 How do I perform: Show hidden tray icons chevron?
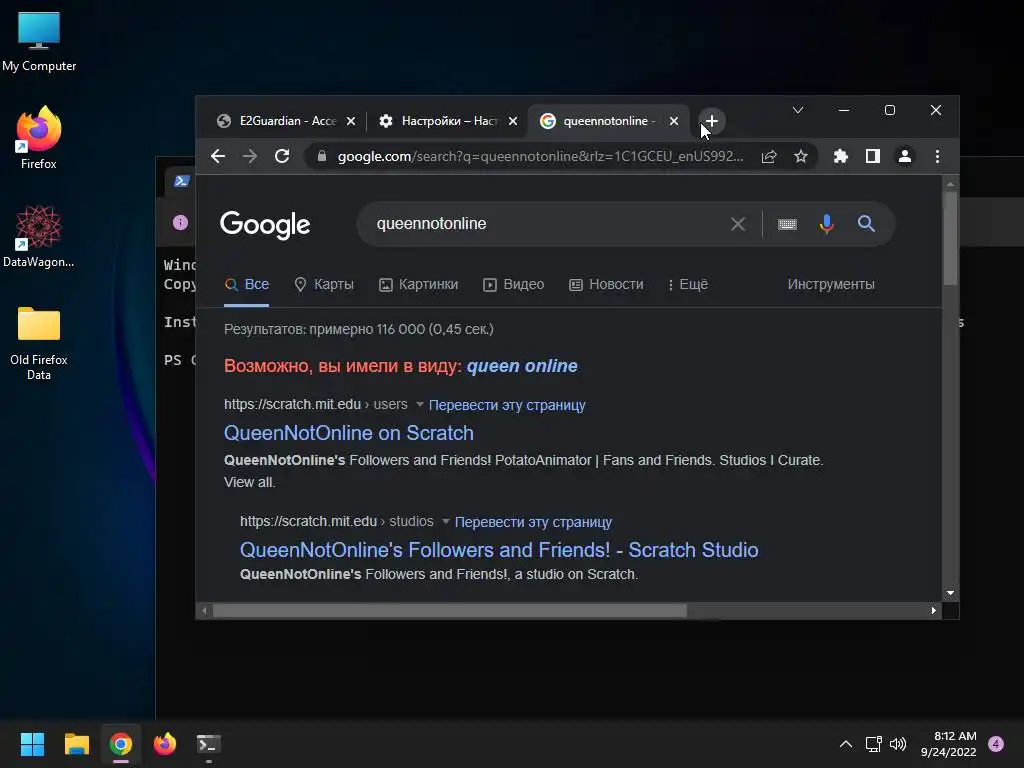pos(846,744)
